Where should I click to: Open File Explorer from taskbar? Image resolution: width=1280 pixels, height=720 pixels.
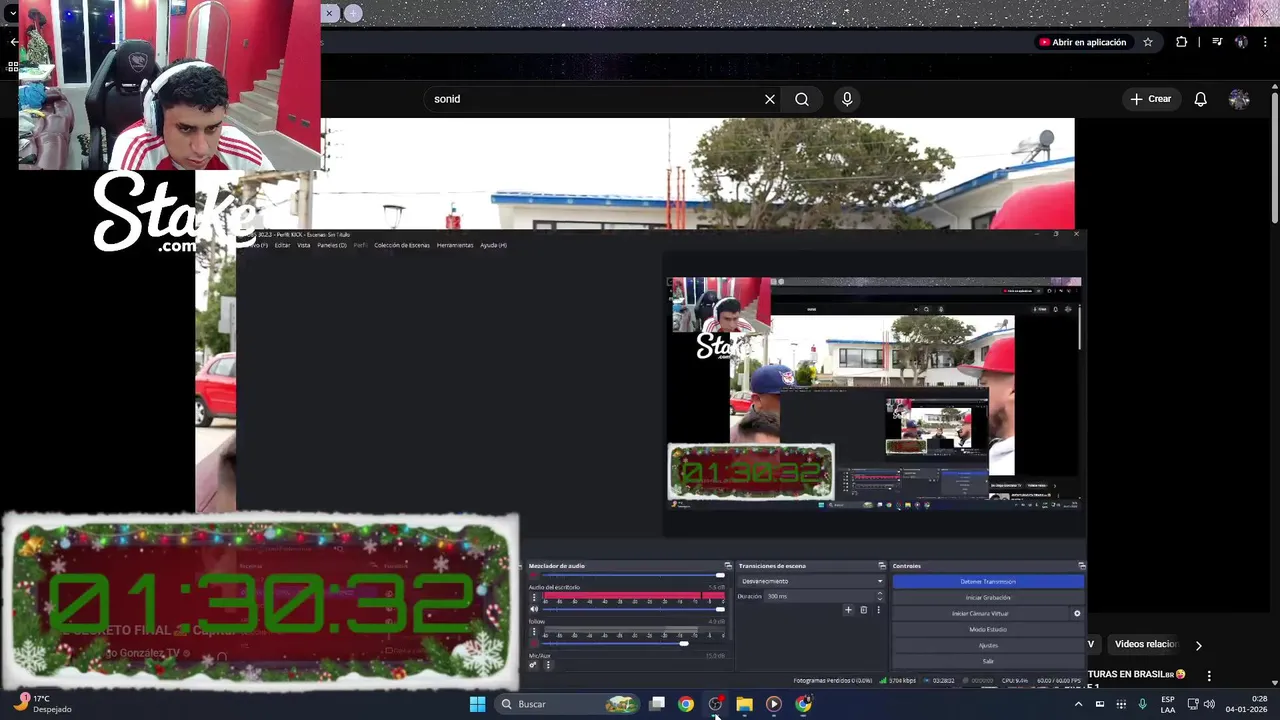click(744, 704)
